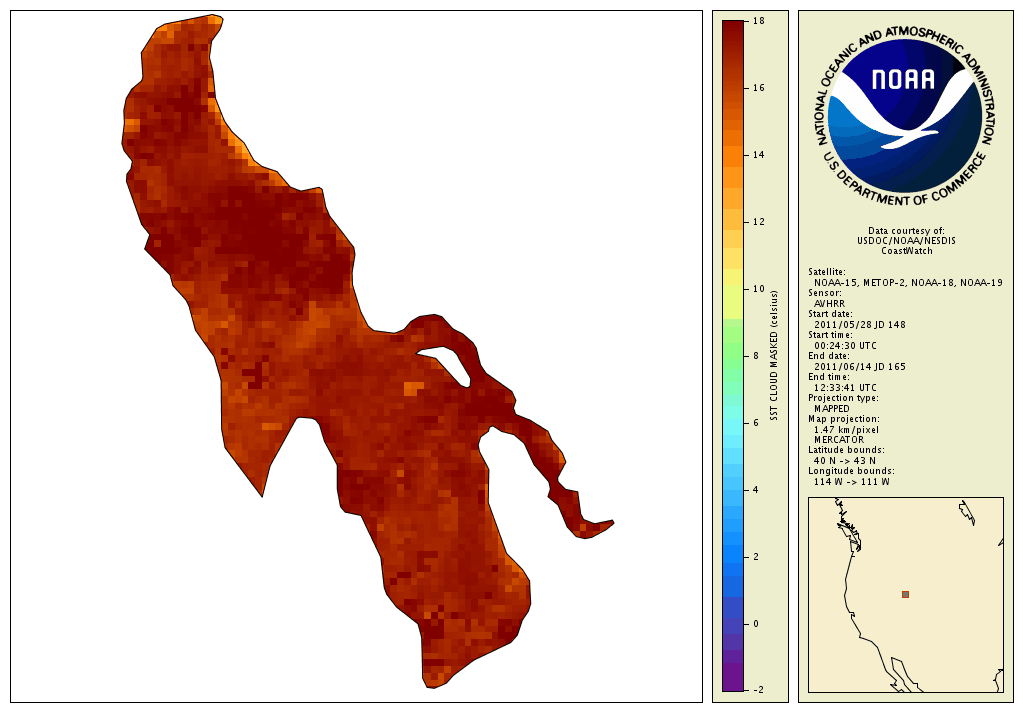Click the colorbar label 12
The height and width of the screenshot is (712, 1023).
tap(758, 222)
